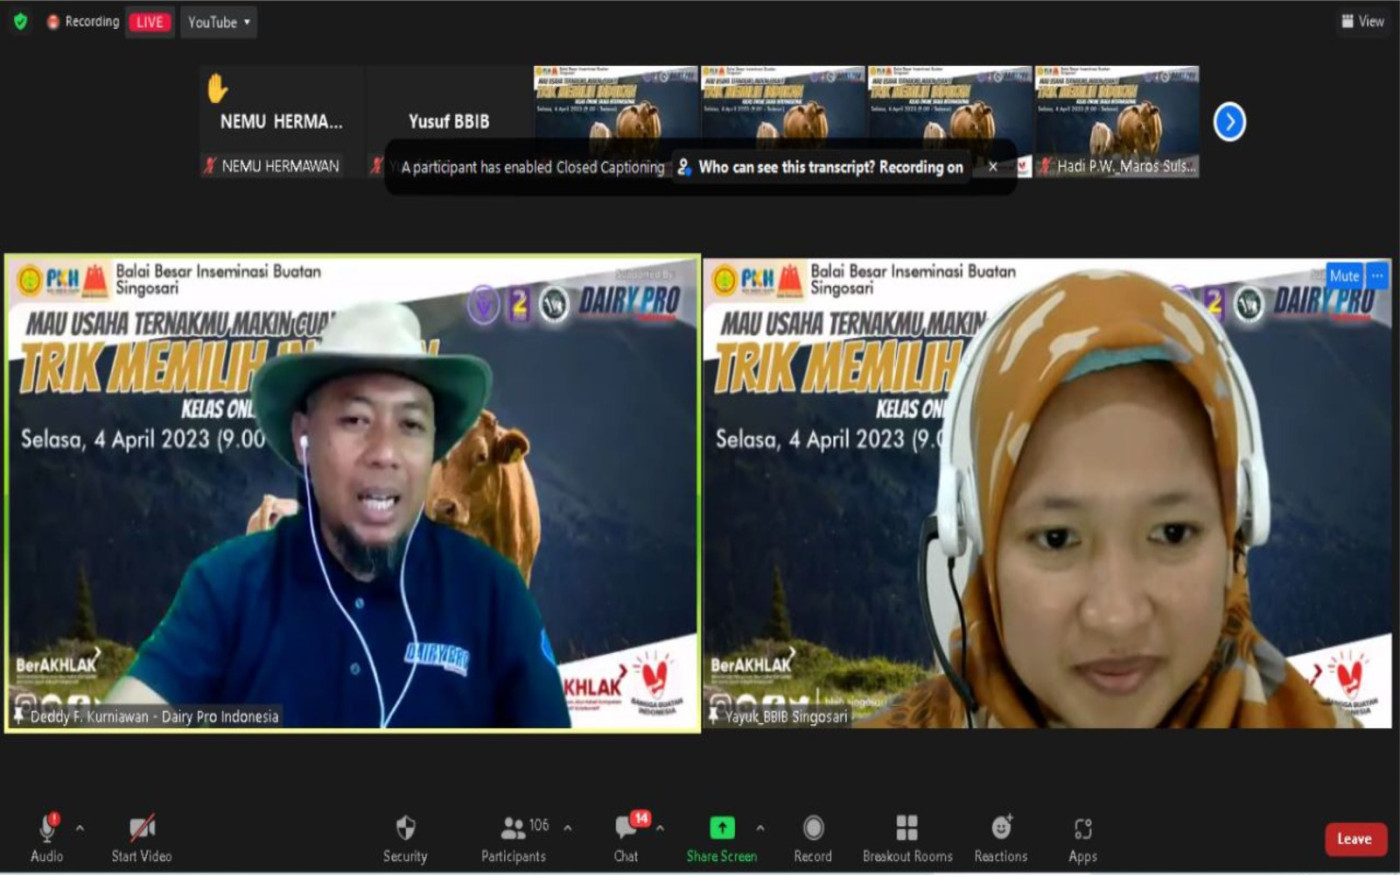The height and width of the screenshot is (875, 1400).
Task: Open more options on Yayuk's video
Action: click(1377, 276)
